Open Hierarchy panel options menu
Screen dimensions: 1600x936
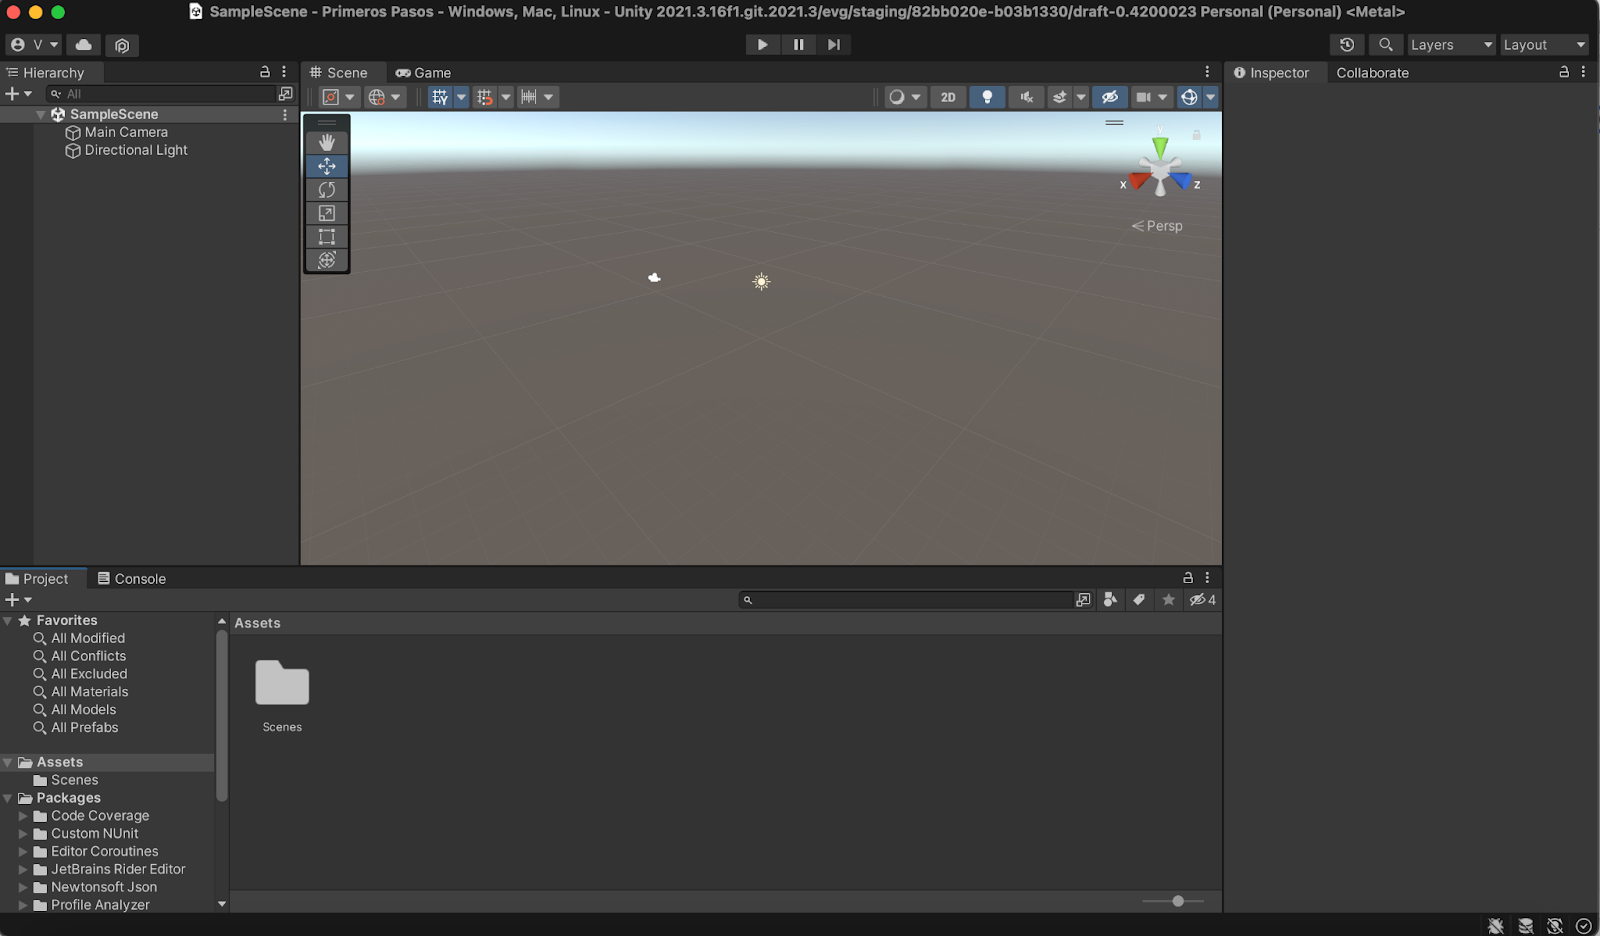pos(284,72)
